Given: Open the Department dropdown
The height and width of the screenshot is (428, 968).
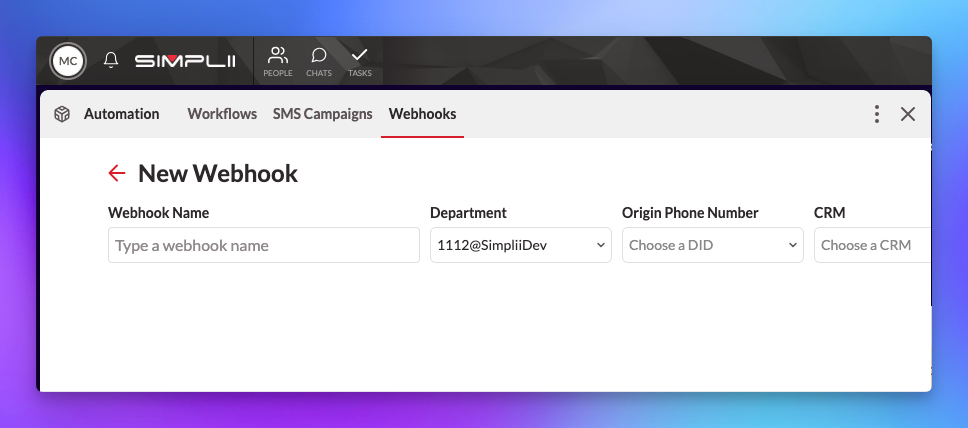Looking at the screenshot, I should click(x=520, y=245).
